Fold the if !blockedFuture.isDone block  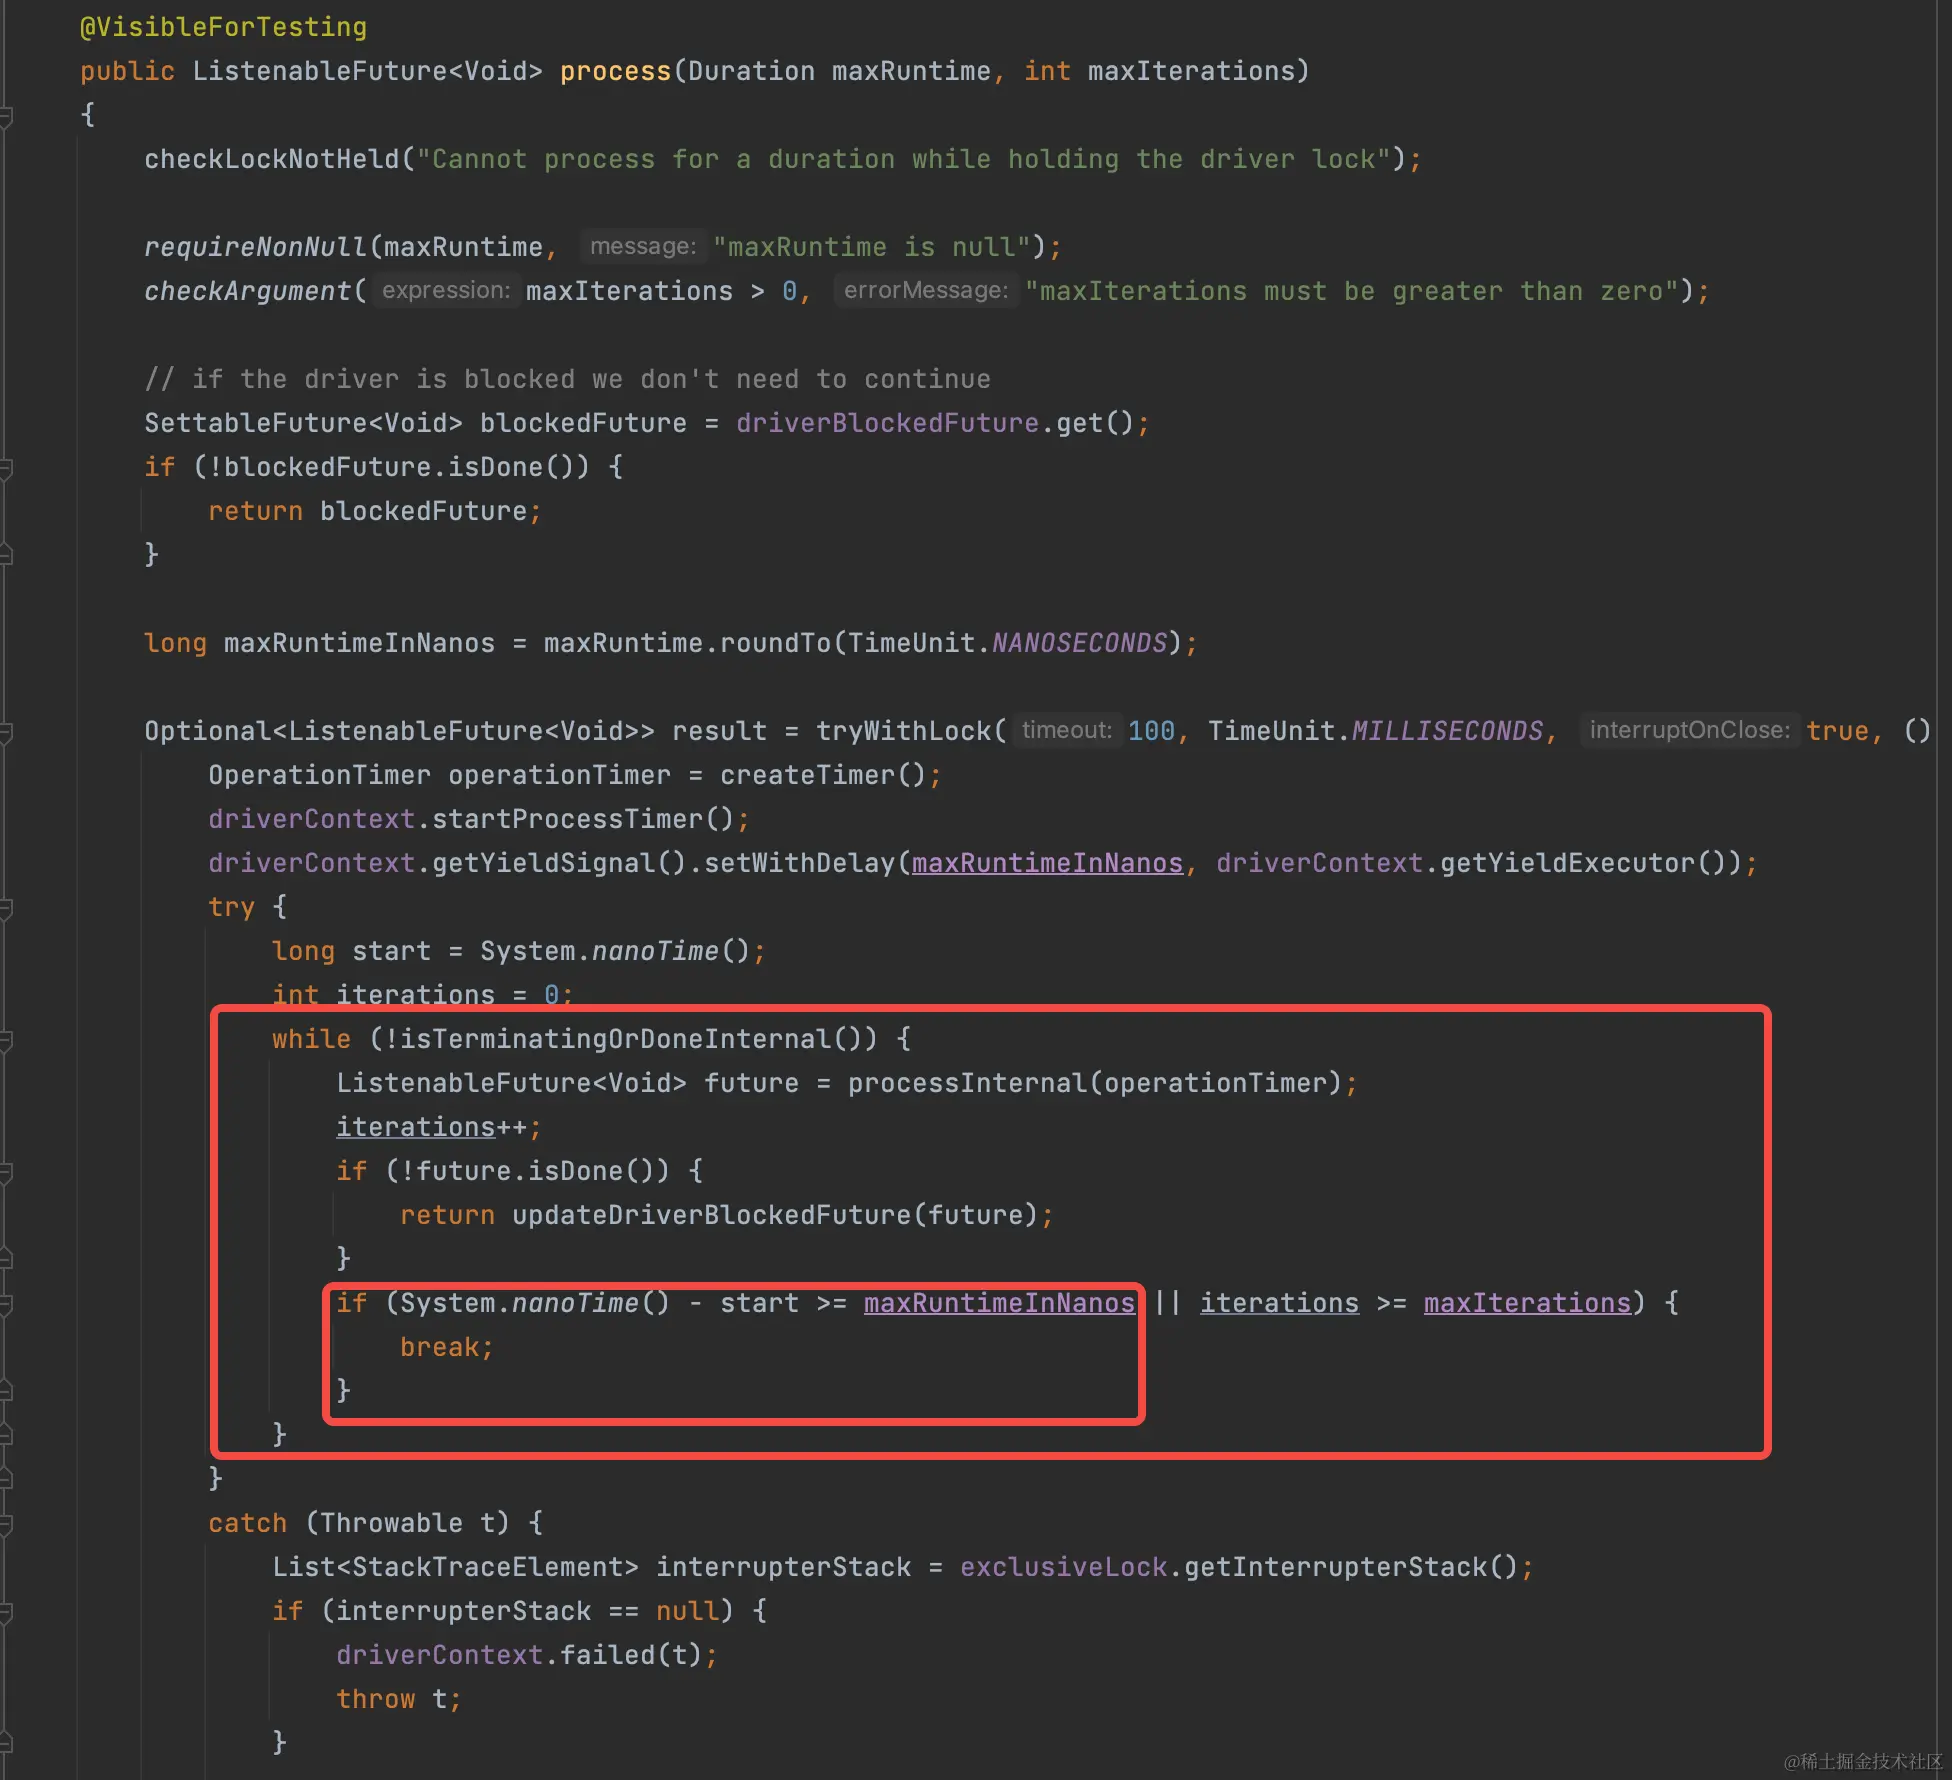5,468
